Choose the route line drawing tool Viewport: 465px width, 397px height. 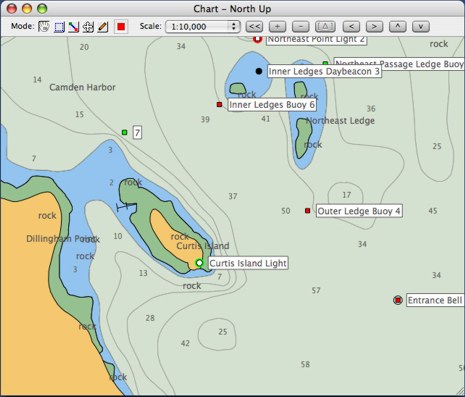click(x=73, y=27)
